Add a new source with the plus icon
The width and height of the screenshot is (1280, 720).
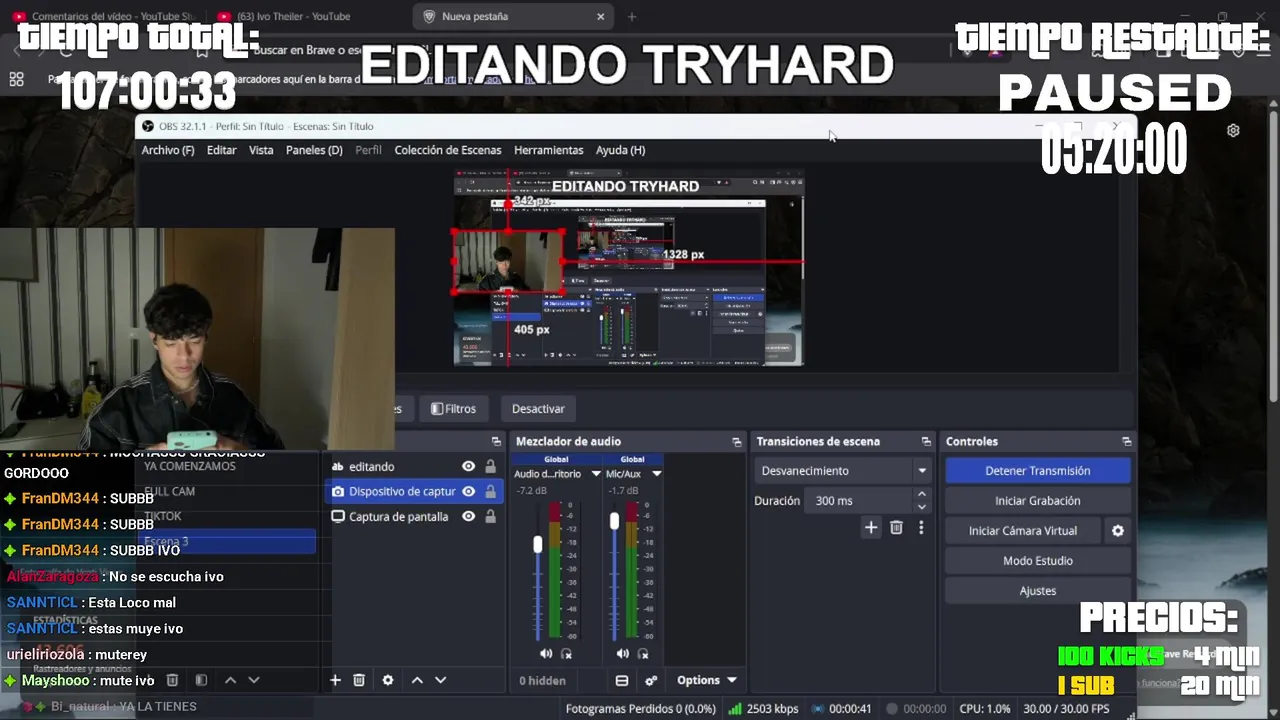(x=335, y=680)
